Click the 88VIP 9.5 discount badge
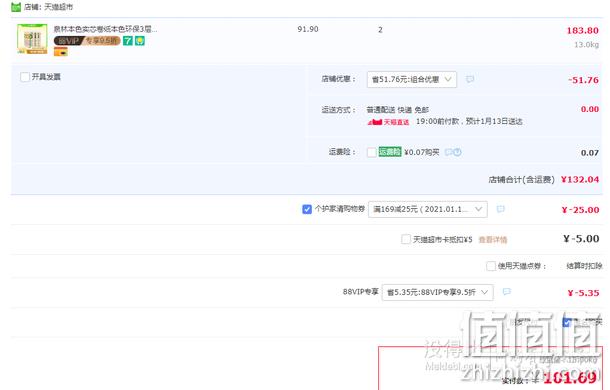This screenshot has width=610, height=390. click(x=87, y=40)
